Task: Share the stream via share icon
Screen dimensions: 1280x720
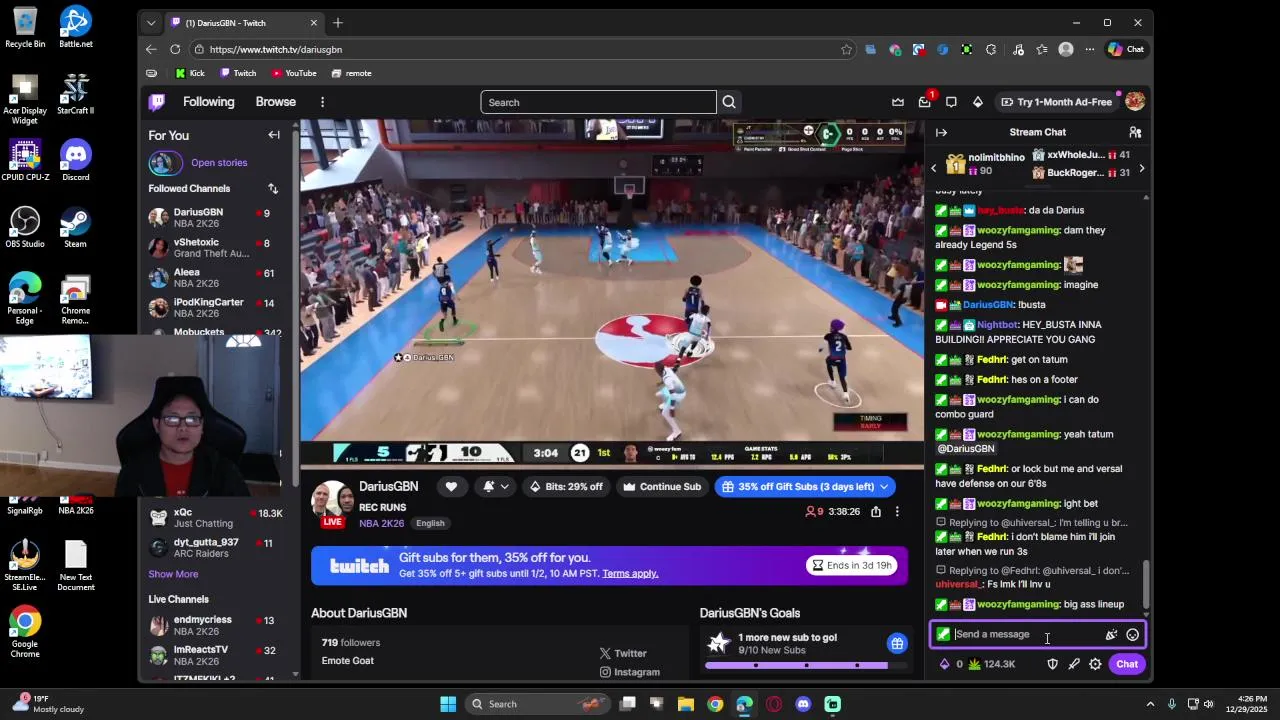Action: point(875,511)
